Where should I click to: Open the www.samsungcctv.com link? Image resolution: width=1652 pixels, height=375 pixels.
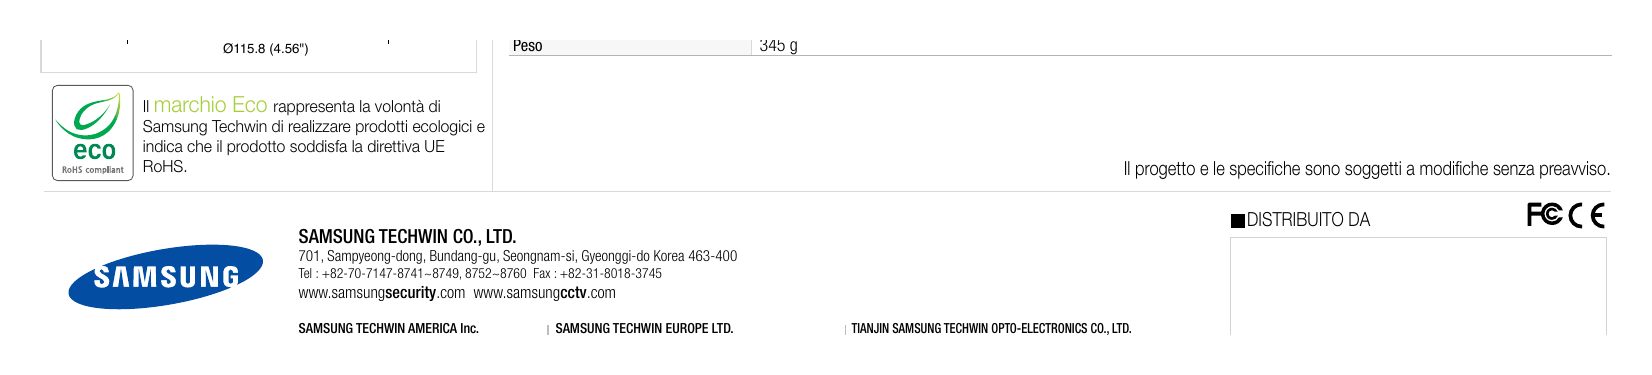[545, 293]
